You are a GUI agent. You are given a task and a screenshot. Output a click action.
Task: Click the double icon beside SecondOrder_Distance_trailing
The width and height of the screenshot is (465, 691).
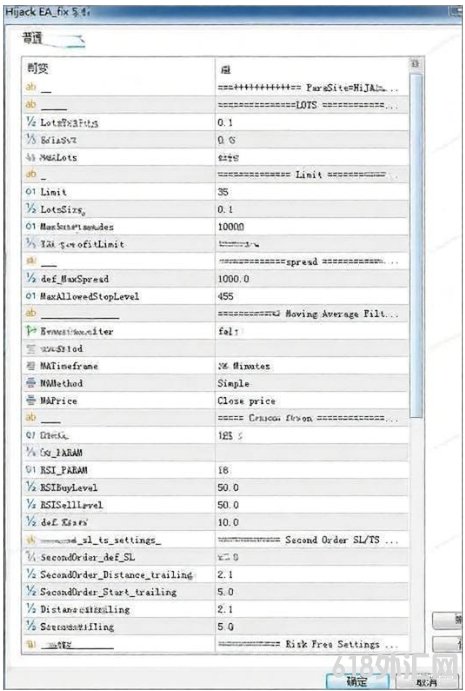tap(30, 574)
